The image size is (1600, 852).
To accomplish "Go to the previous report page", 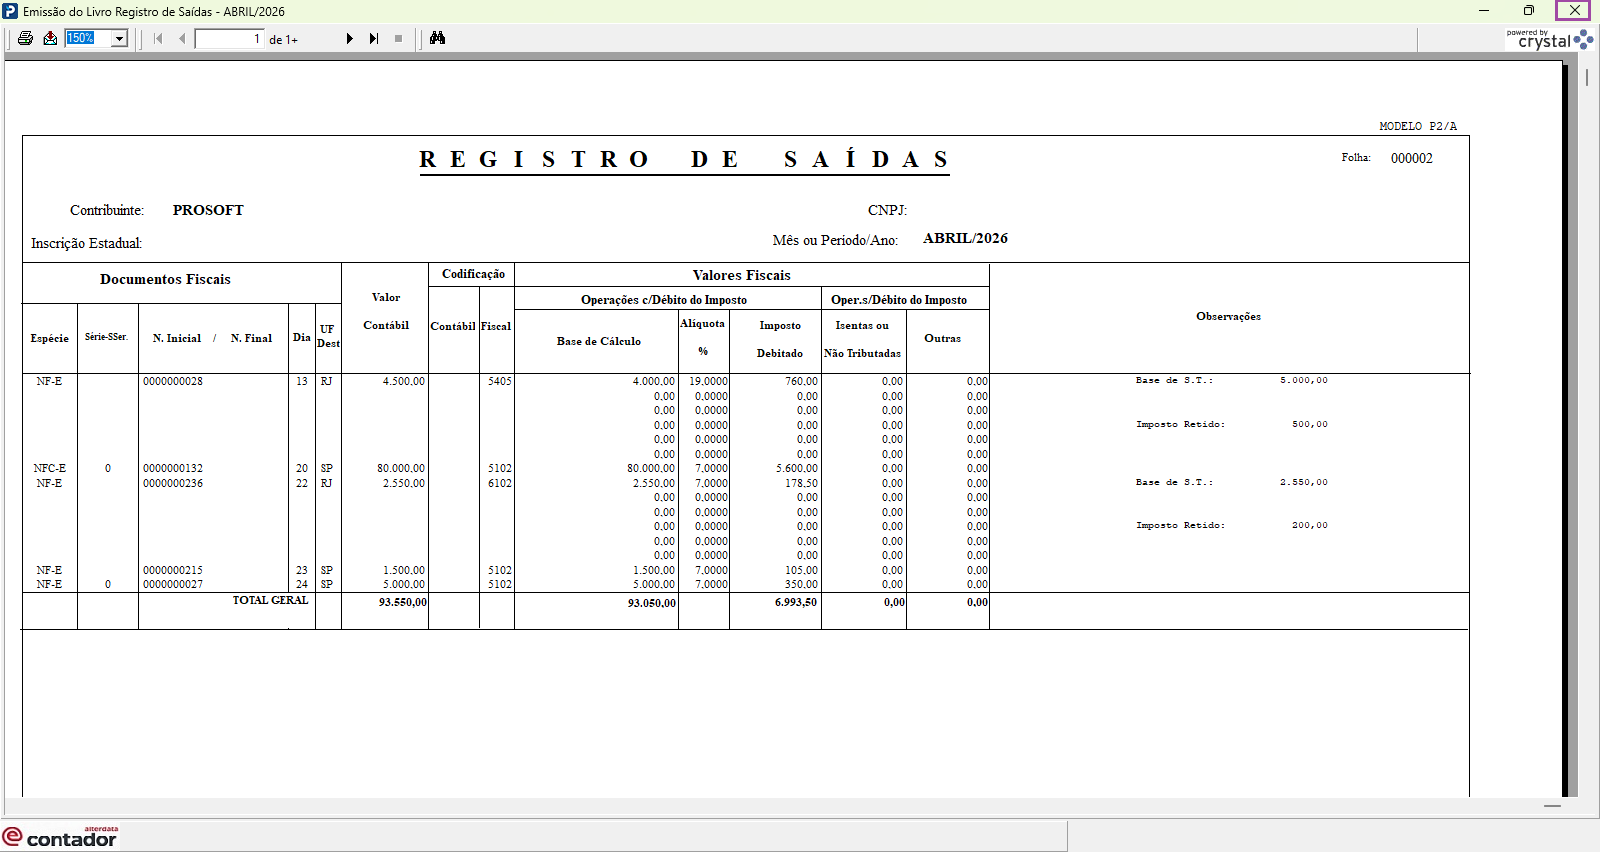I will pos(182,38).
